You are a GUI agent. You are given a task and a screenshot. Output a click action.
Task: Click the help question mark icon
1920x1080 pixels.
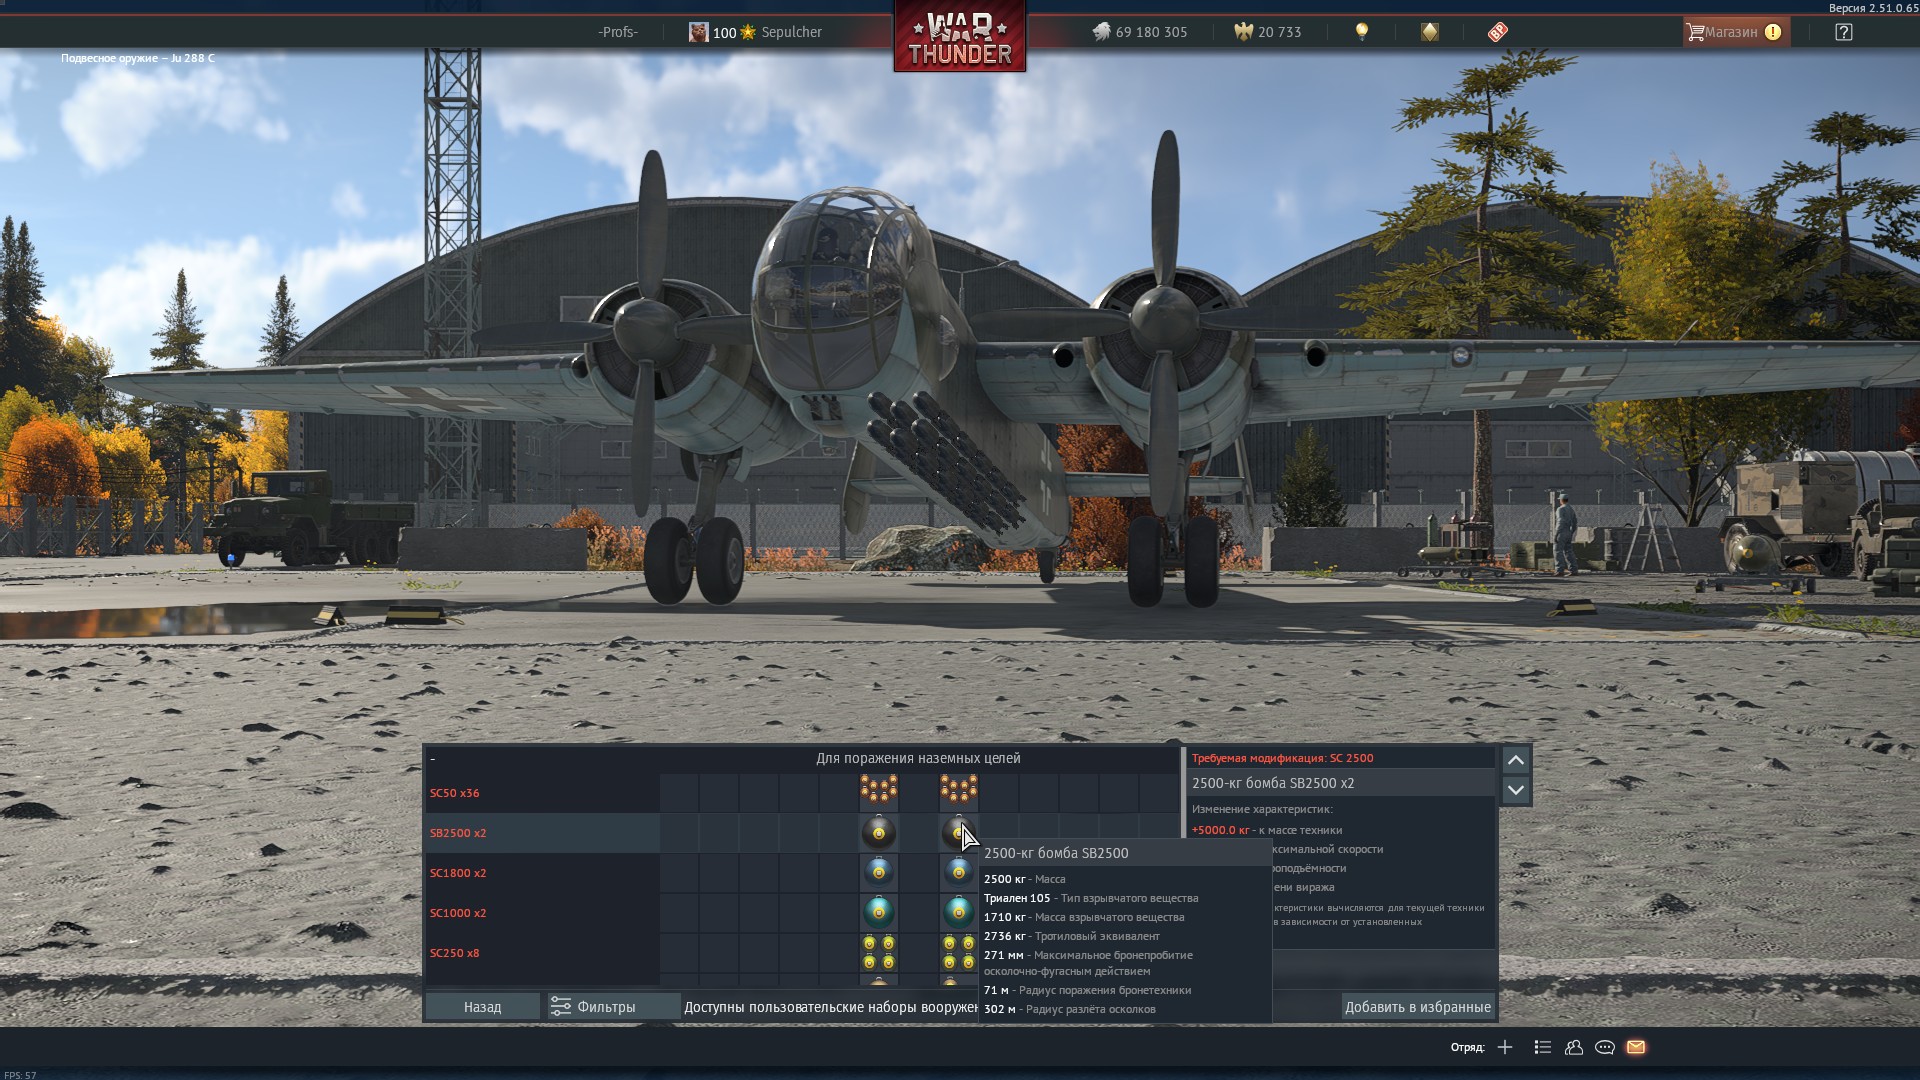pyautogui.click(x=1843, y=32)
